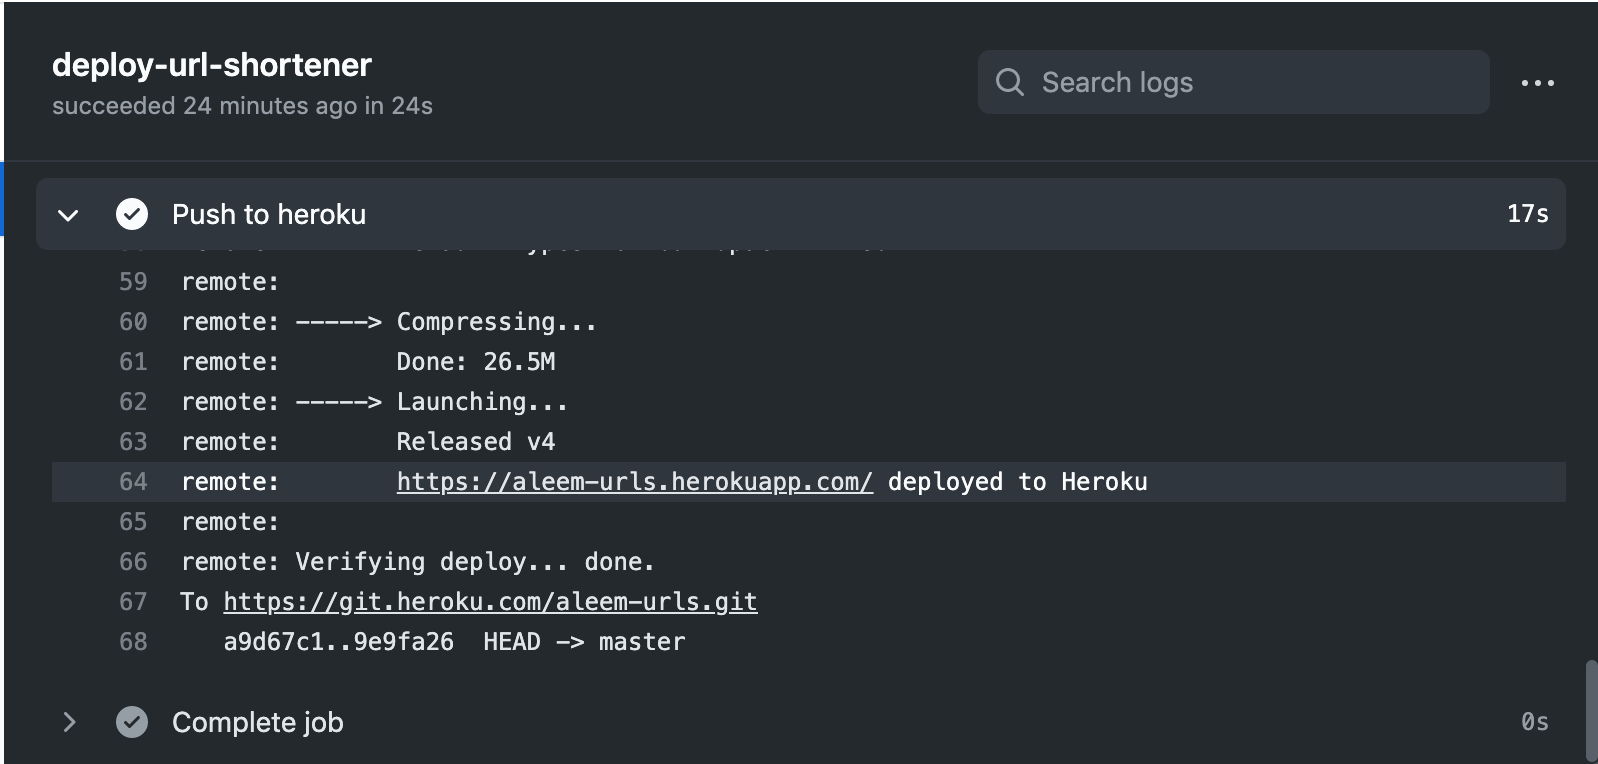Click 'deployed to Heroku' log text
1598x764 pixels.
tap(1018, 482)
